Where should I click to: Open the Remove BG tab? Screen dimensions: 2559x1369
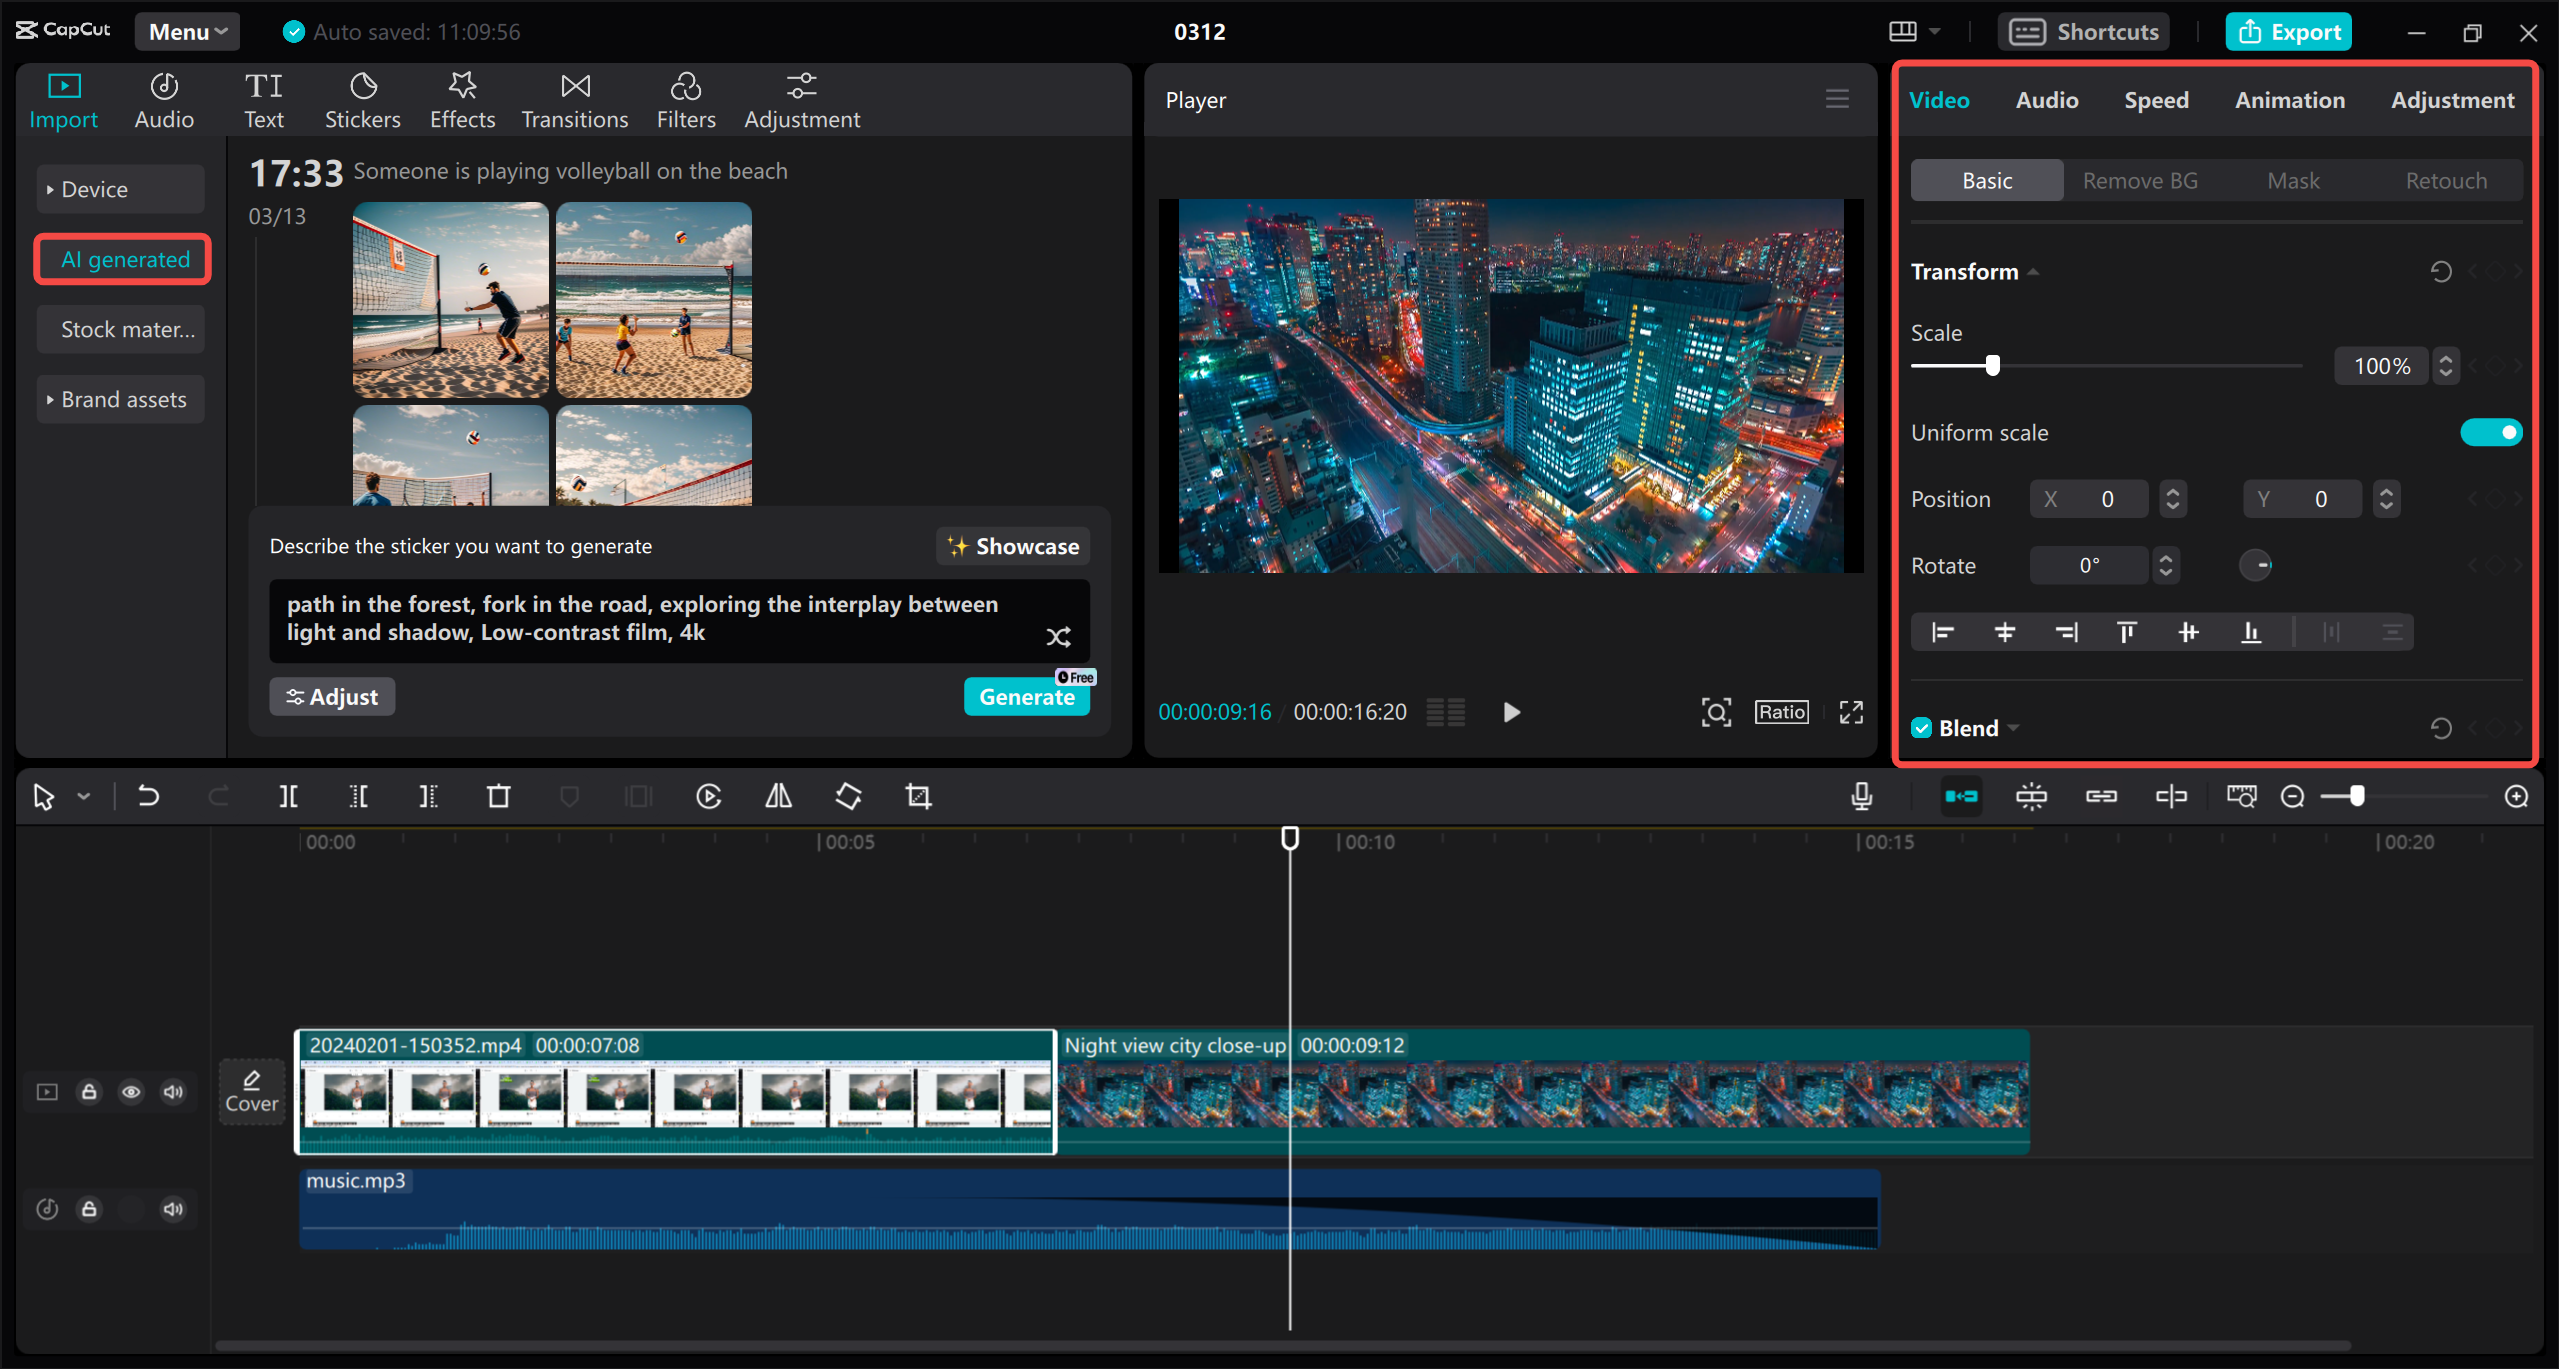click(2139, 180)
